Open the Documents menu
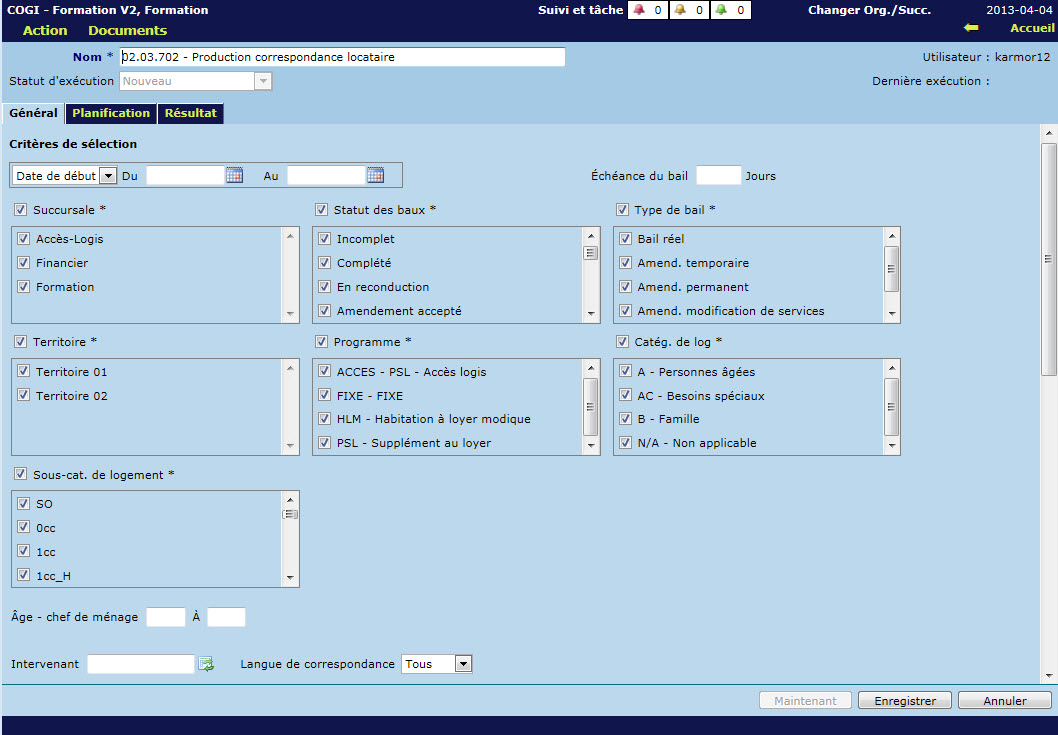The image size is (1058, 735). (127, 31)
